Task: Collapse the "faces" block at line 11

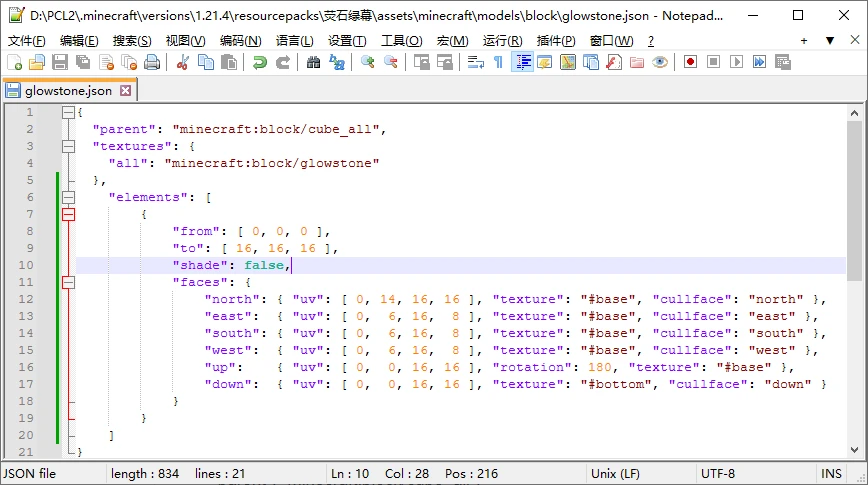Action: pyautogui.click(x=68, y=282)
